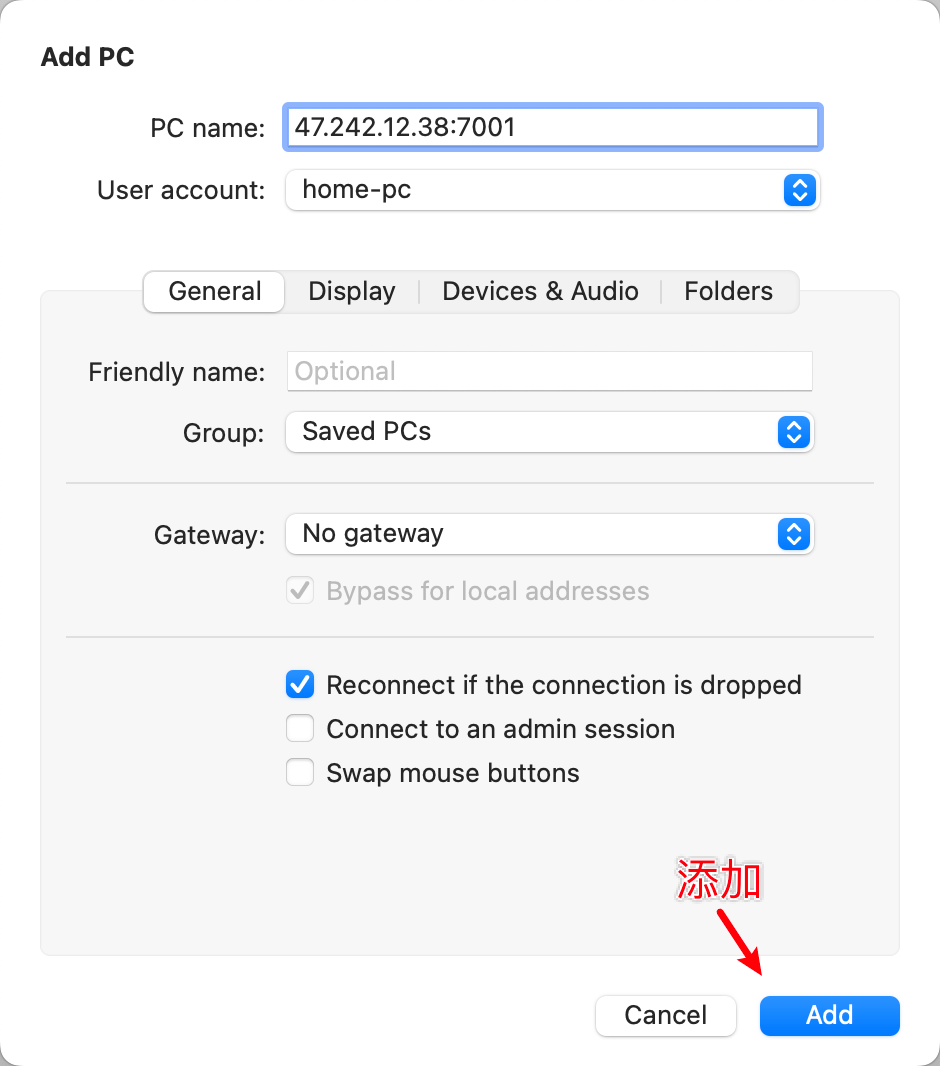This screenshot has height=1066, width=940.
Task: Click the Gateway popup chevron icon
Action: tap(792, 534)
